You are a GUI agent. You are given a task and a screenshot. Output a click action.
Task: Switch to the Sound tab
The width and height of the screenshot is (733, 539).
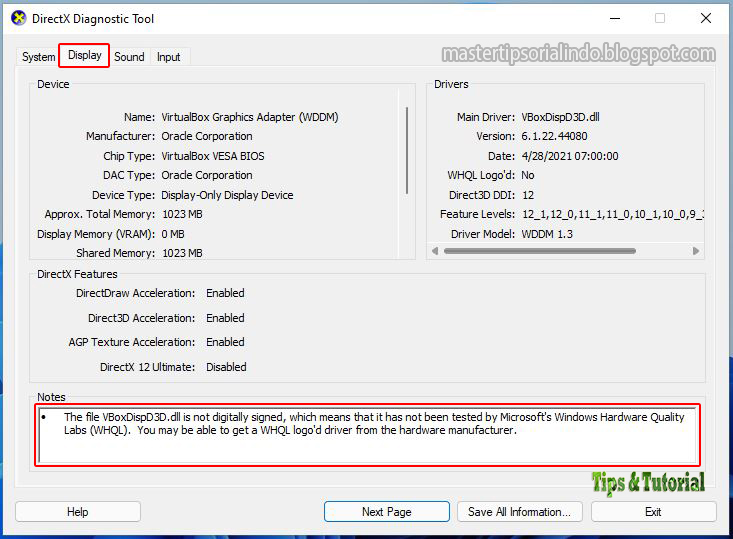click(129, 57)
